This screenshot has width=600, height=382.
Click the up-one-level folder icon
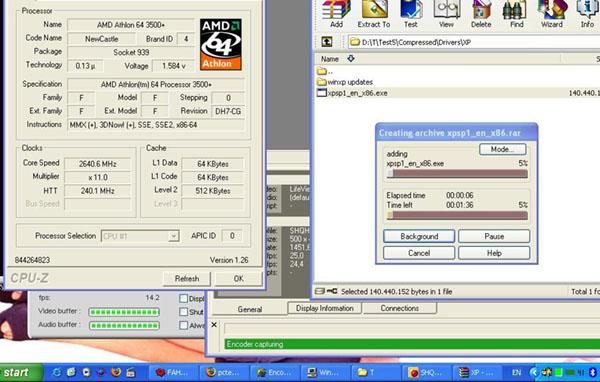click(326, 42)
